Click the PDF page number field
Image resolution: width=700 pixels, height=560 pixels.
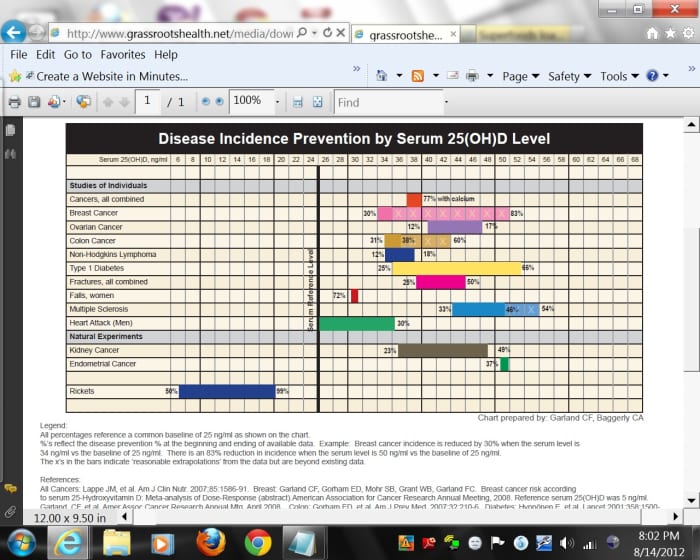[x=147, y=102]
